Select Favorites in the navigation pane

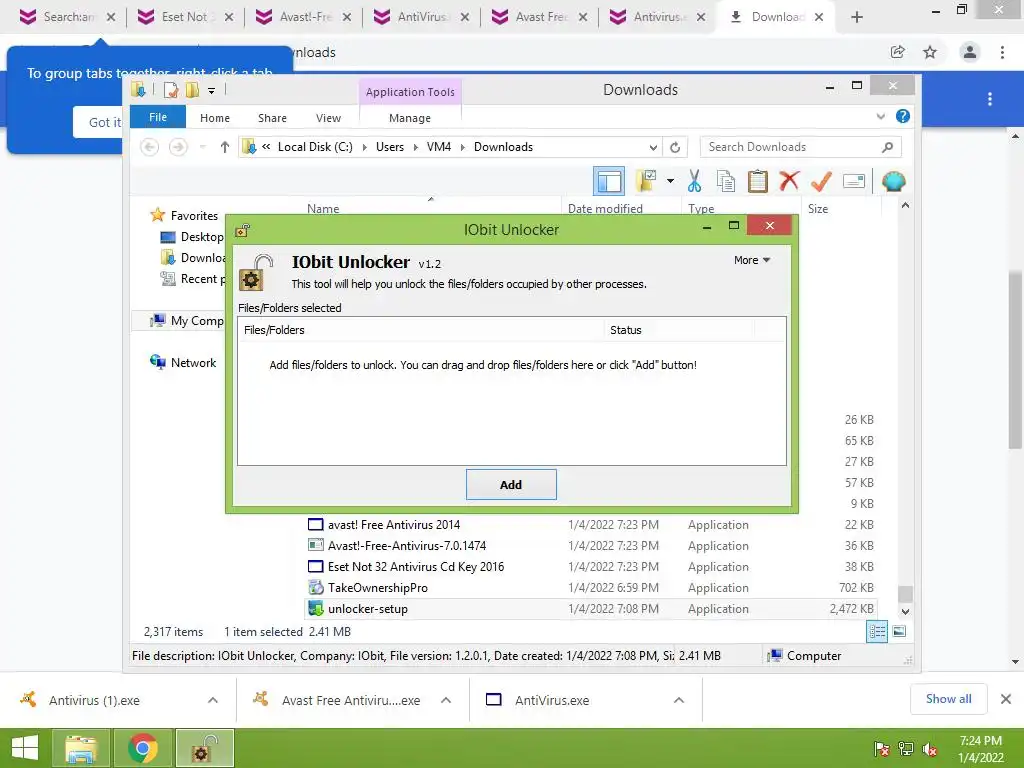coord(194,216)
